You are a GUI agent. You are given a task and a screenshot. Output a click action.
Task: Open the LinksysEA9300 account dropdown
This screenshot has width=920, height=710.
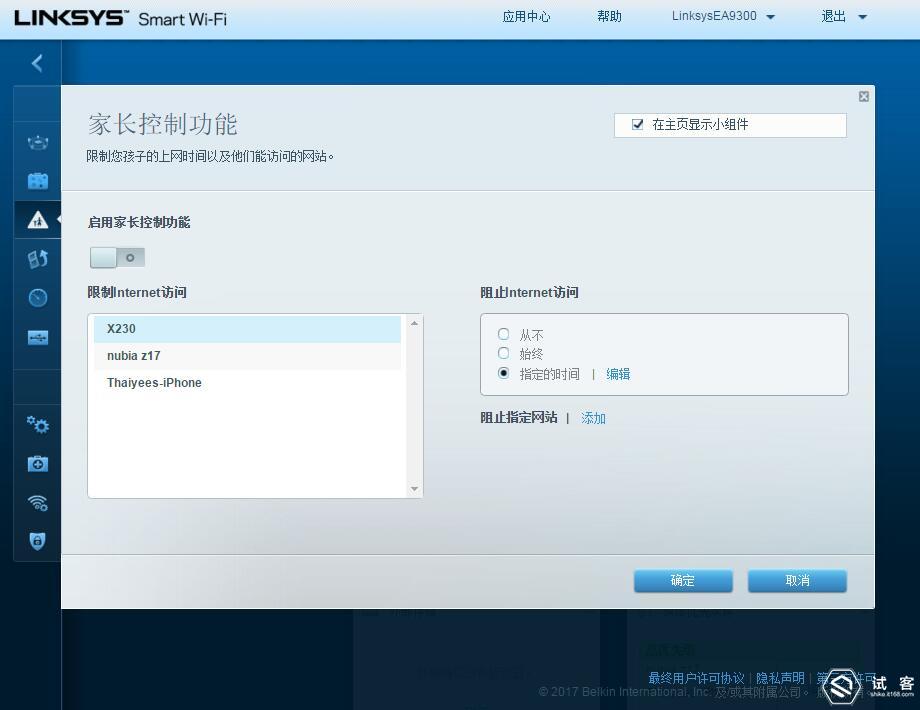coord(722,16)
